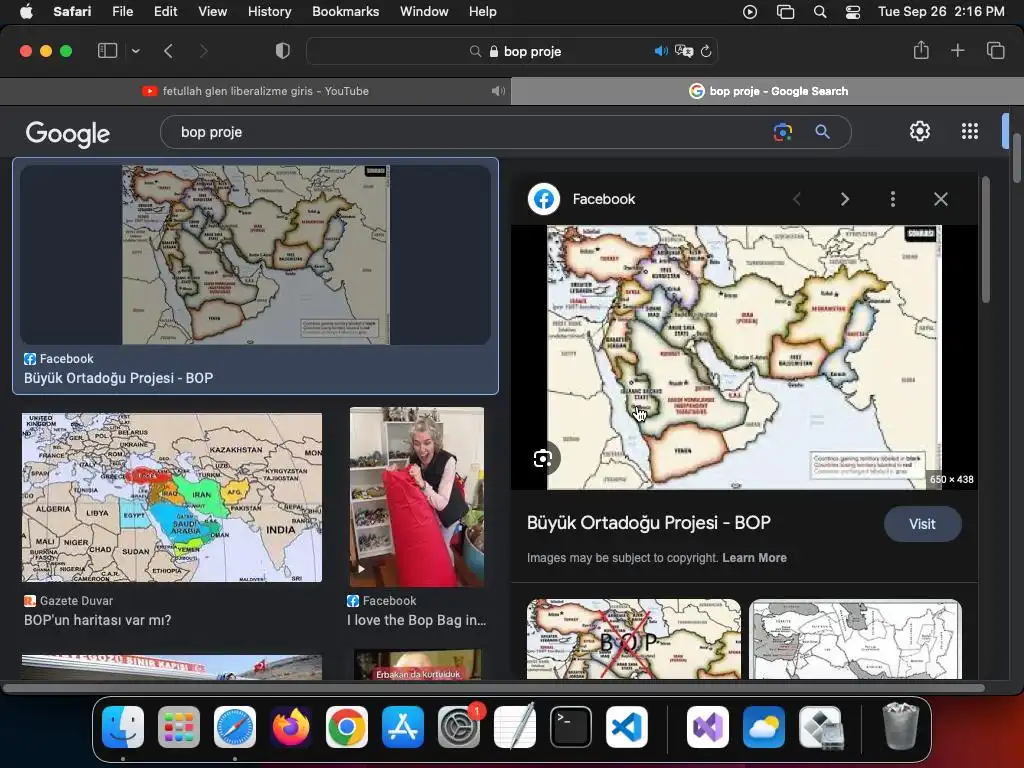Open App Store from the Dock
The height and width of the screenshot is (768, 1024).
pyautogui.click(x=403, y=727)
